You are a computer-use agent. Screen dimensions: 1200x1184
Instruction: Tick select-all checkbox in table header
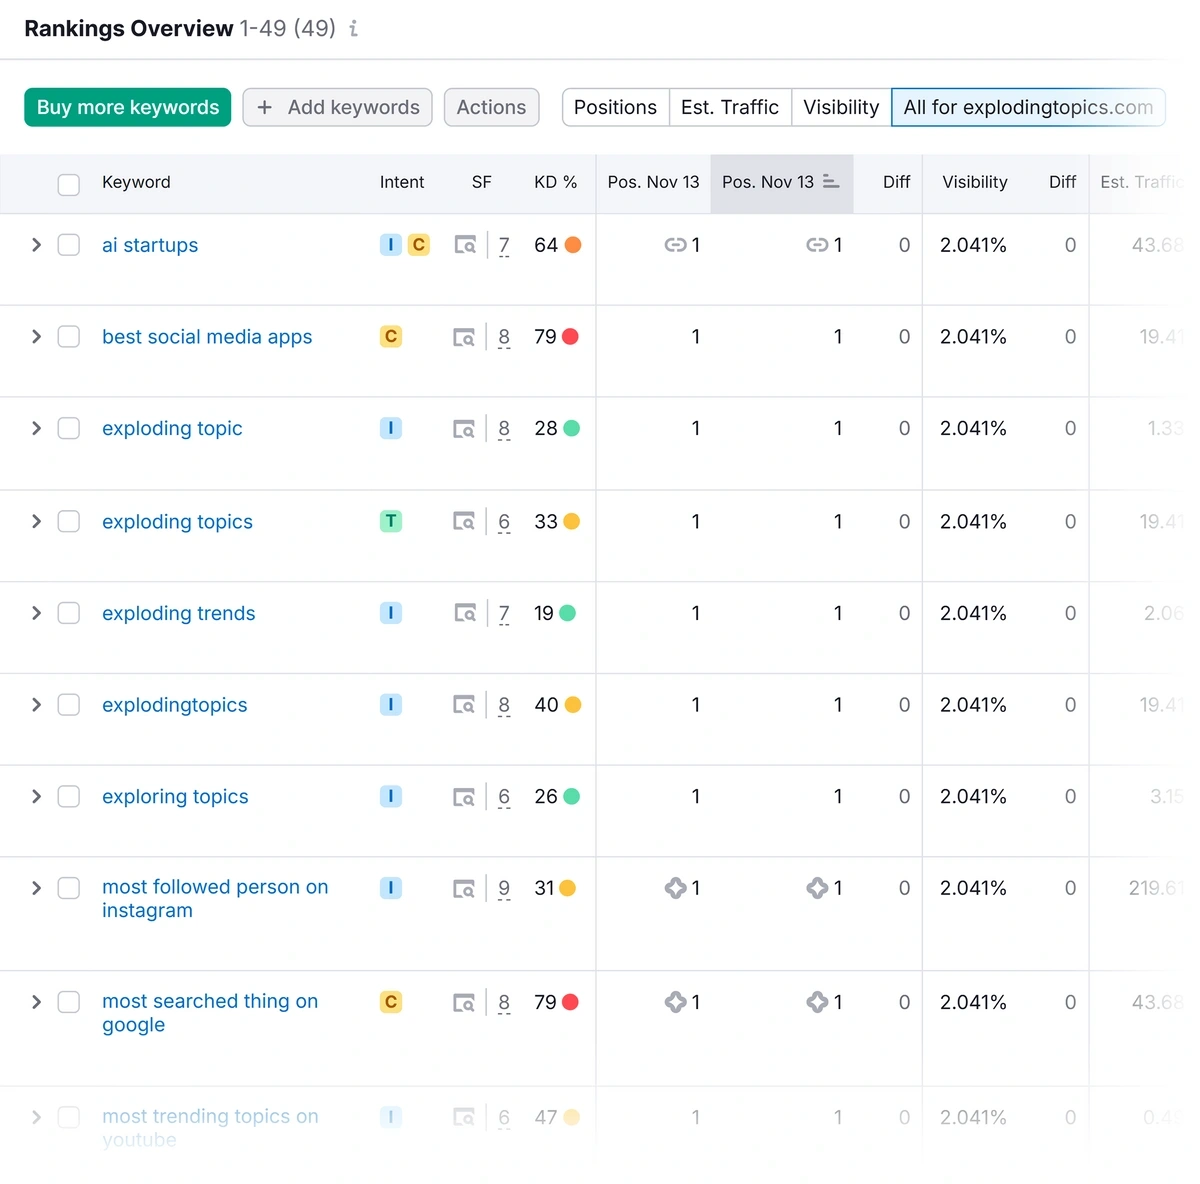[69, 184]
